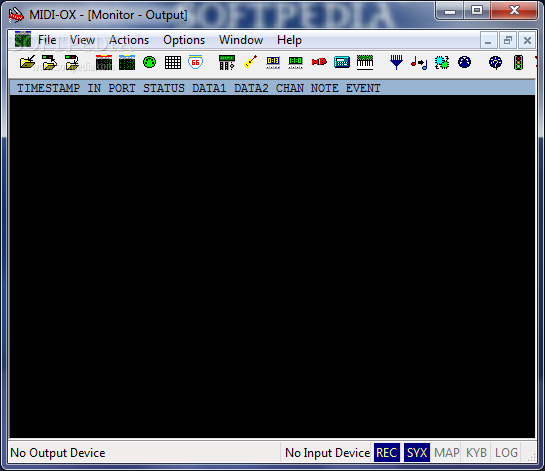The width and height of the screenshot is (545, 471).
Task: Click the No Input Device status text
Action: point(327,453)
